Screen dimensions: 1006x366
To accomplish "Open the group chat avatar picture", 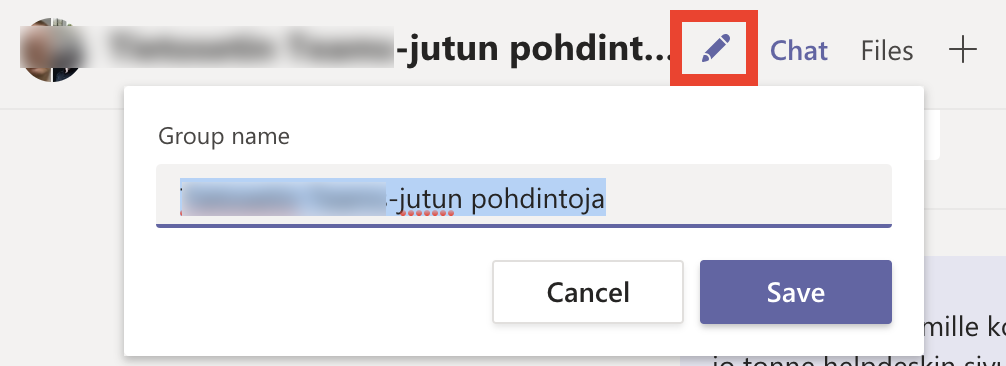I will click(x=50, y=50).
